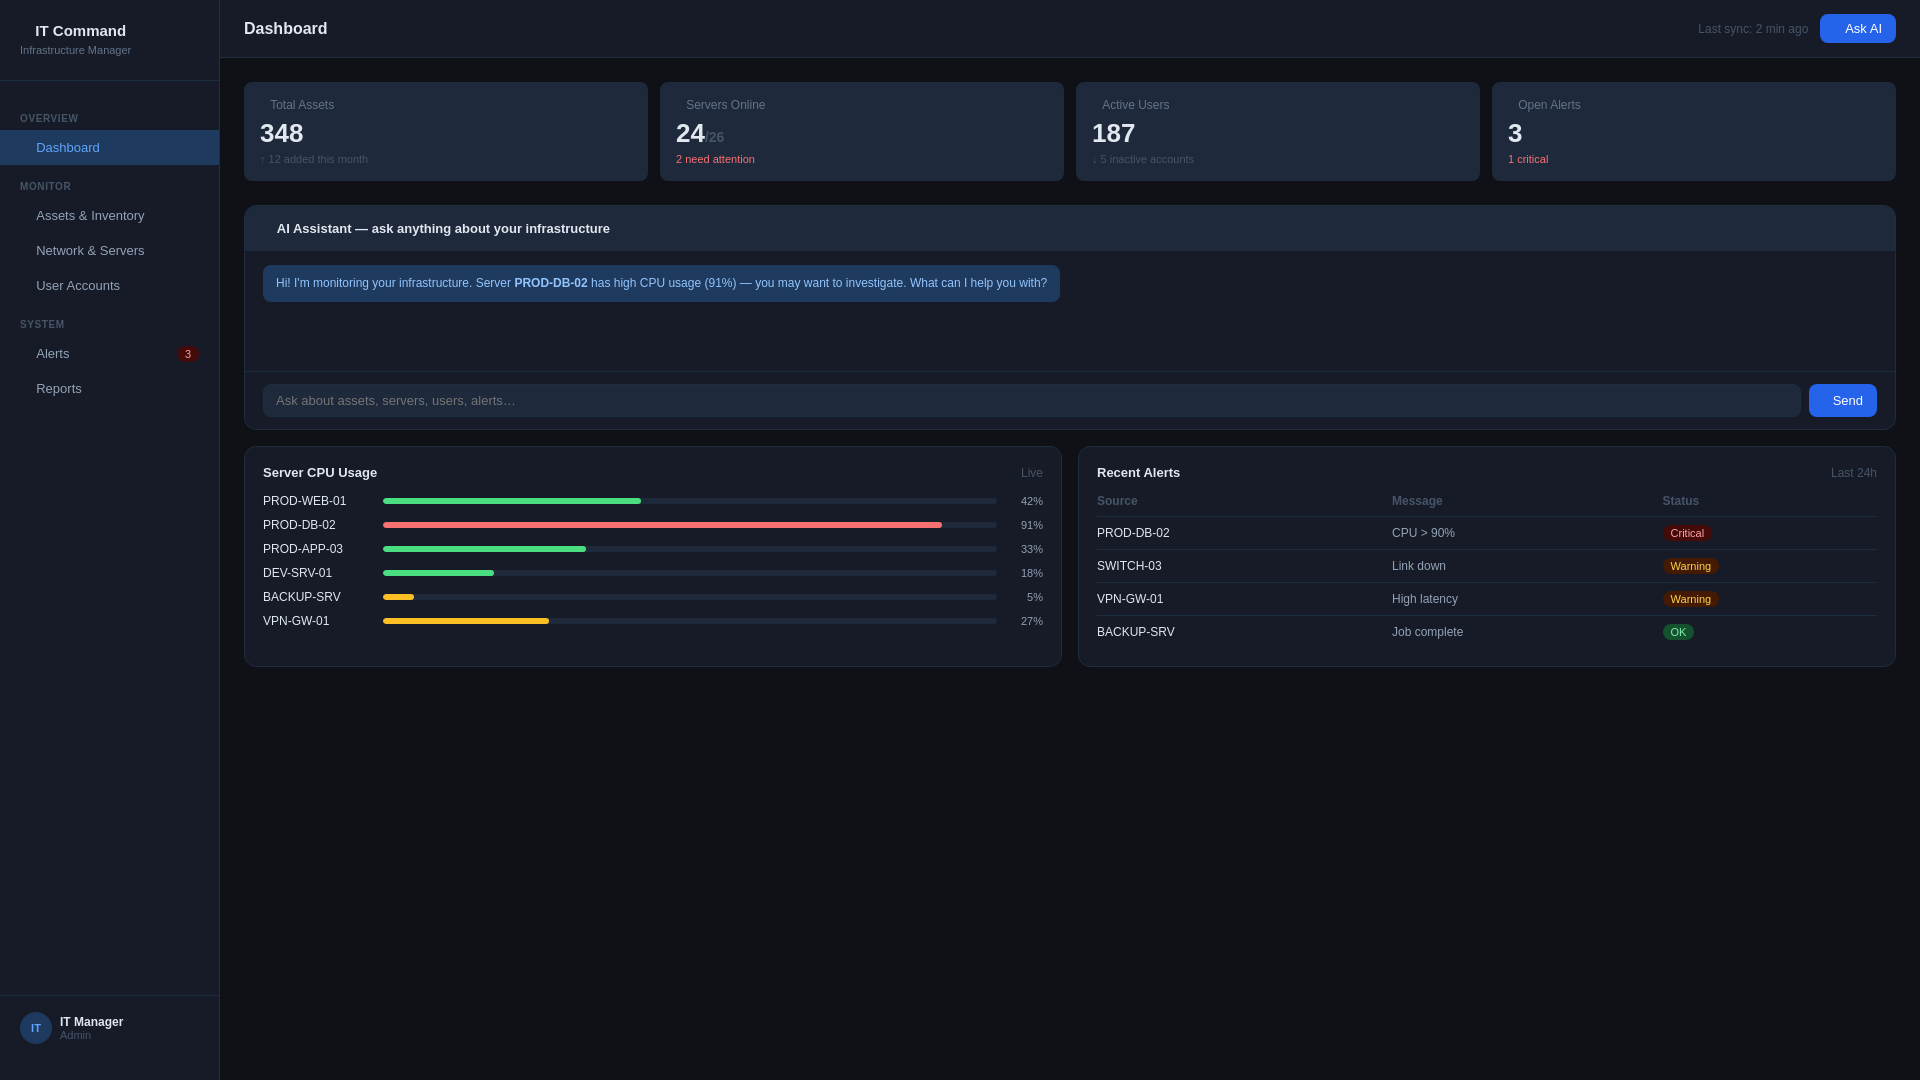Image resolution: width=1920 pixels, height=1080 pixels.
Task: Click the 'Live' indicator label
Action: click(1032, 474)
